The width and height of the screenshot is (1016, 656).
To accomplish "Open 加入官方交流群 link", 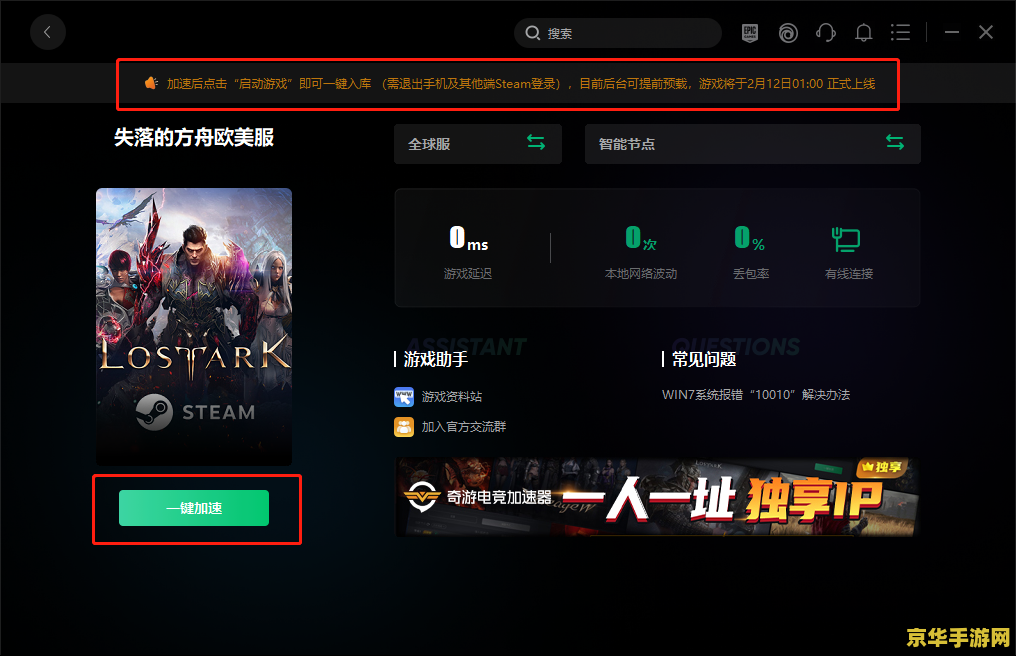I will (464, 427).
